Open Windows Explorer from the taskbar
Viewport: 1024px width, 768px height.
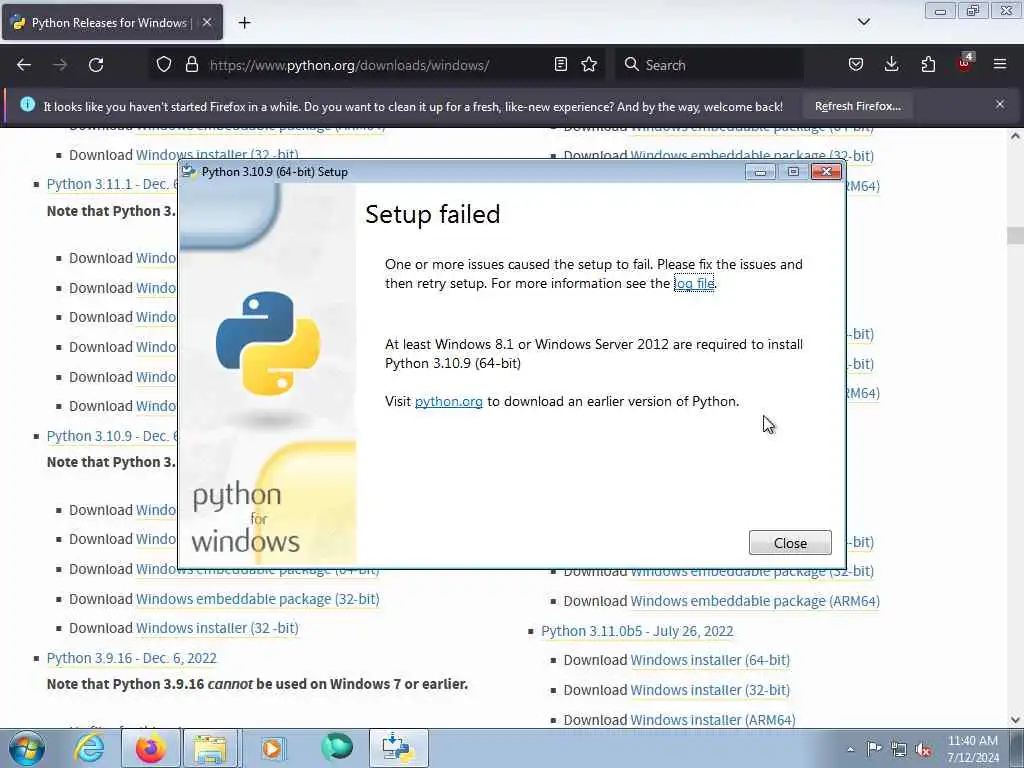210,748
